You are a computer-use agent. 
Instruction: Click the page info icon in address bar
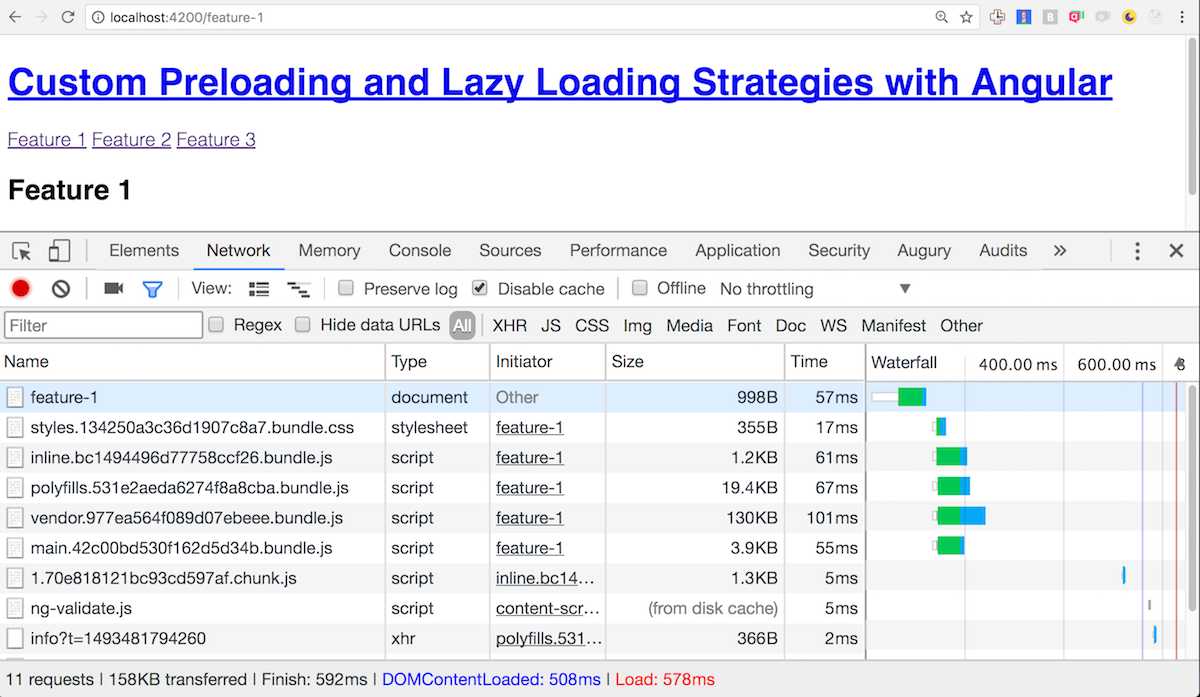99,17
